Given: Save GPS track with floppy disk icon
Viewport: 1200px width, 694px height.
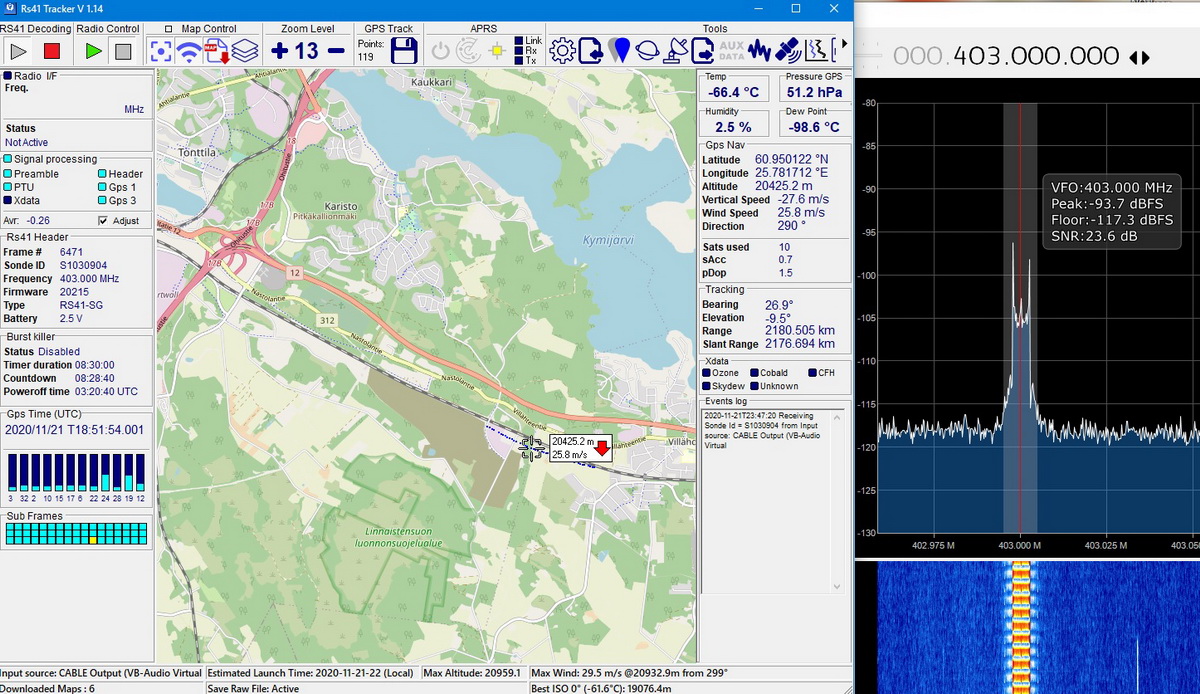Looking at the screenshot, I should tap(403, 51).
